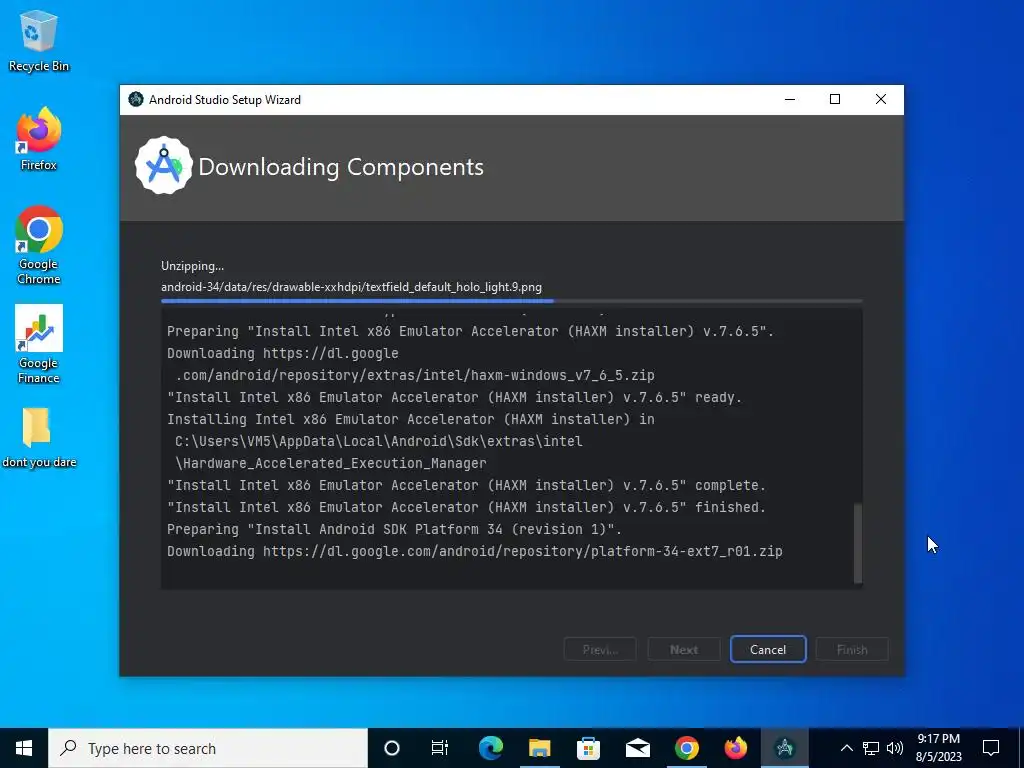
Task: Click the disabled Finish button
Action: [852, 649]
